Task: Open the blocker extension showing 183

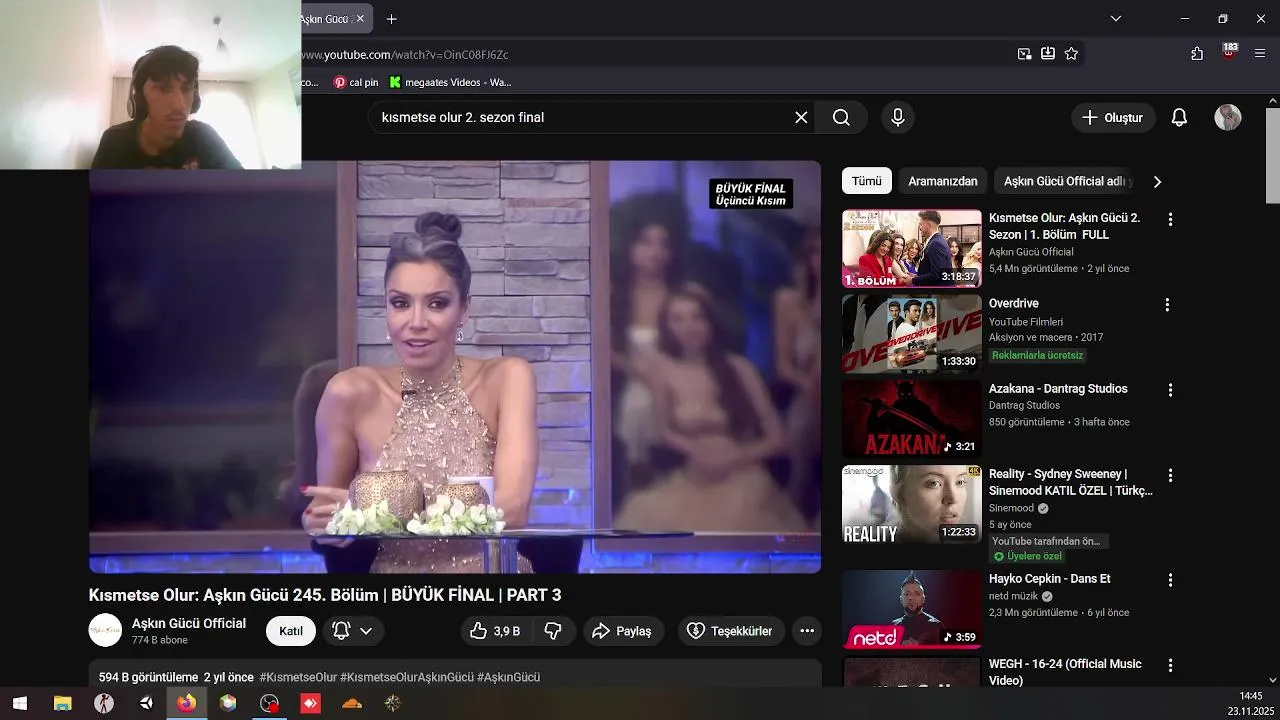Action: 1229,52
